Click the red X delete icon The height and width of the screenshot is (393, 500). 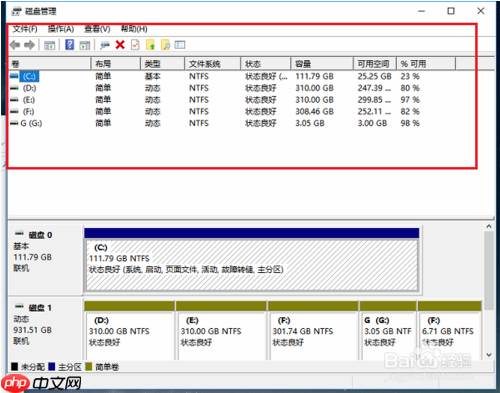[120, 45]
